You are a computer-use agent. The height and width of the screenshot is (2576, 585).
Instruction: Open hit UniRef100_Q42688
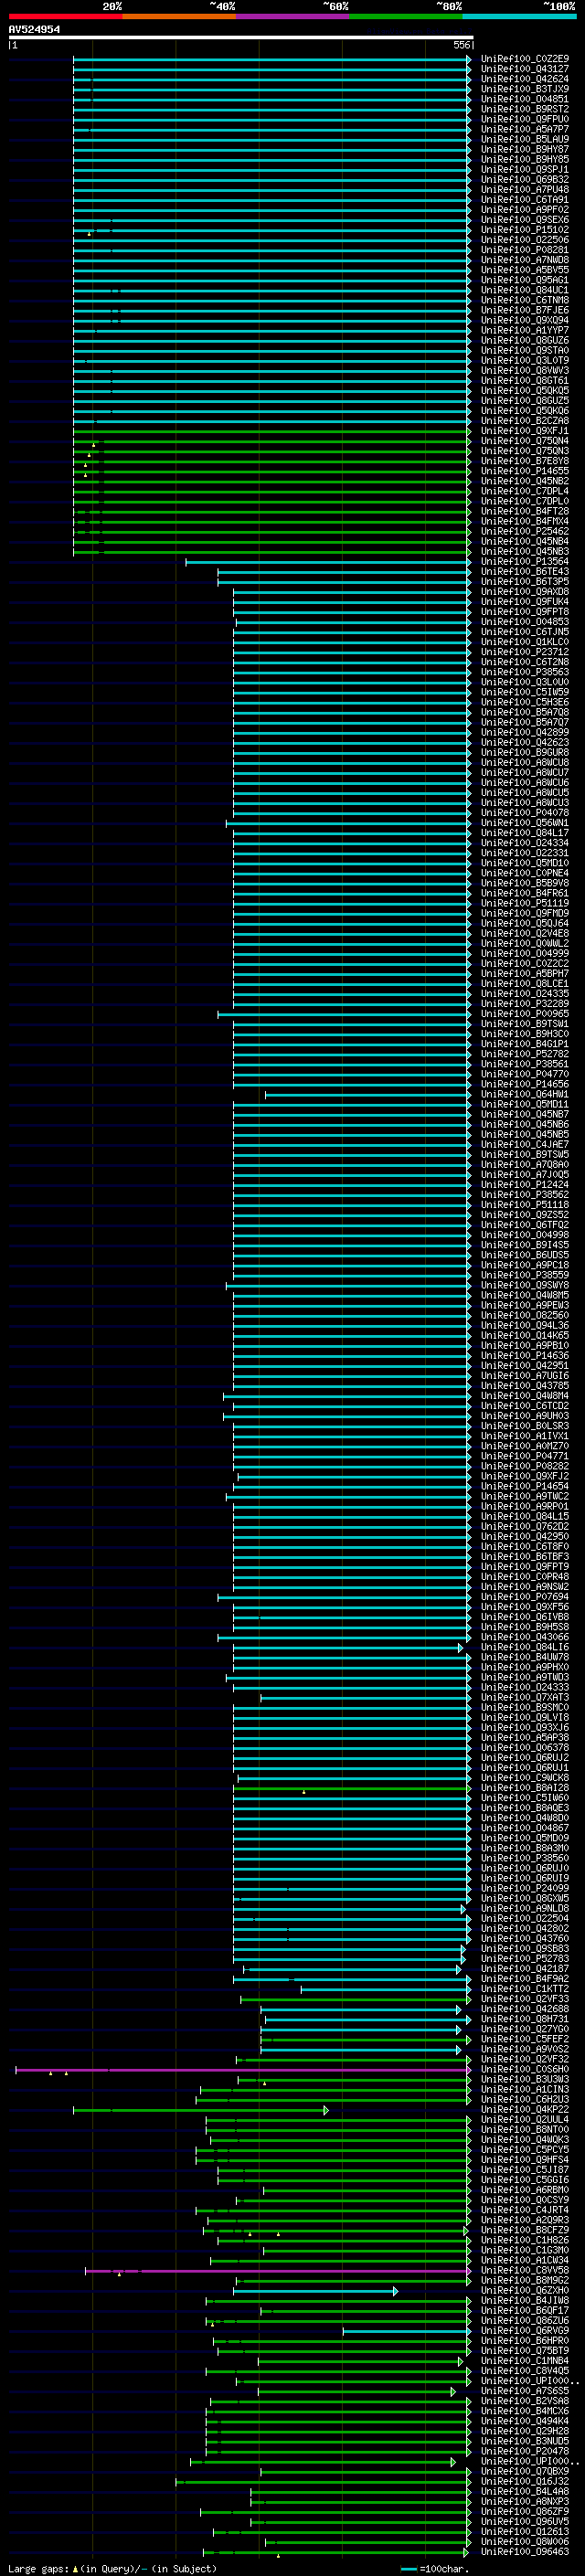tap(524, 2009)
